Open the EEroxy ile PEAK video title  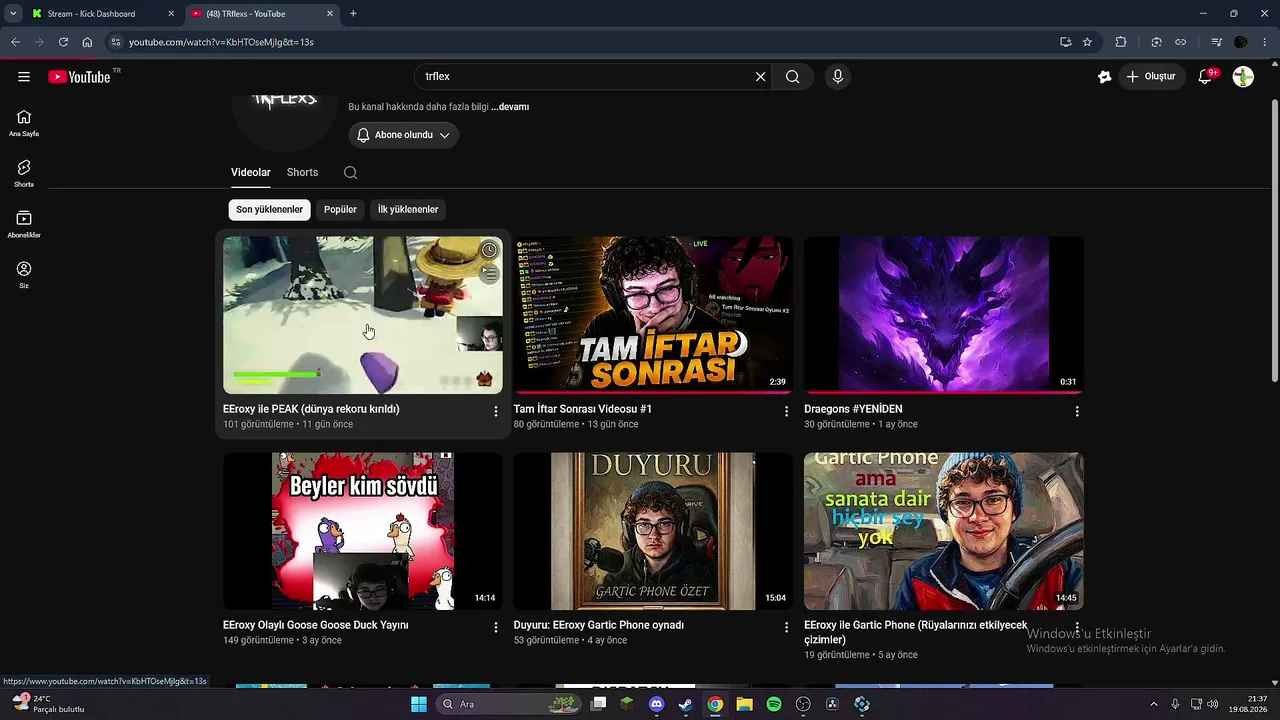point(311,409)
